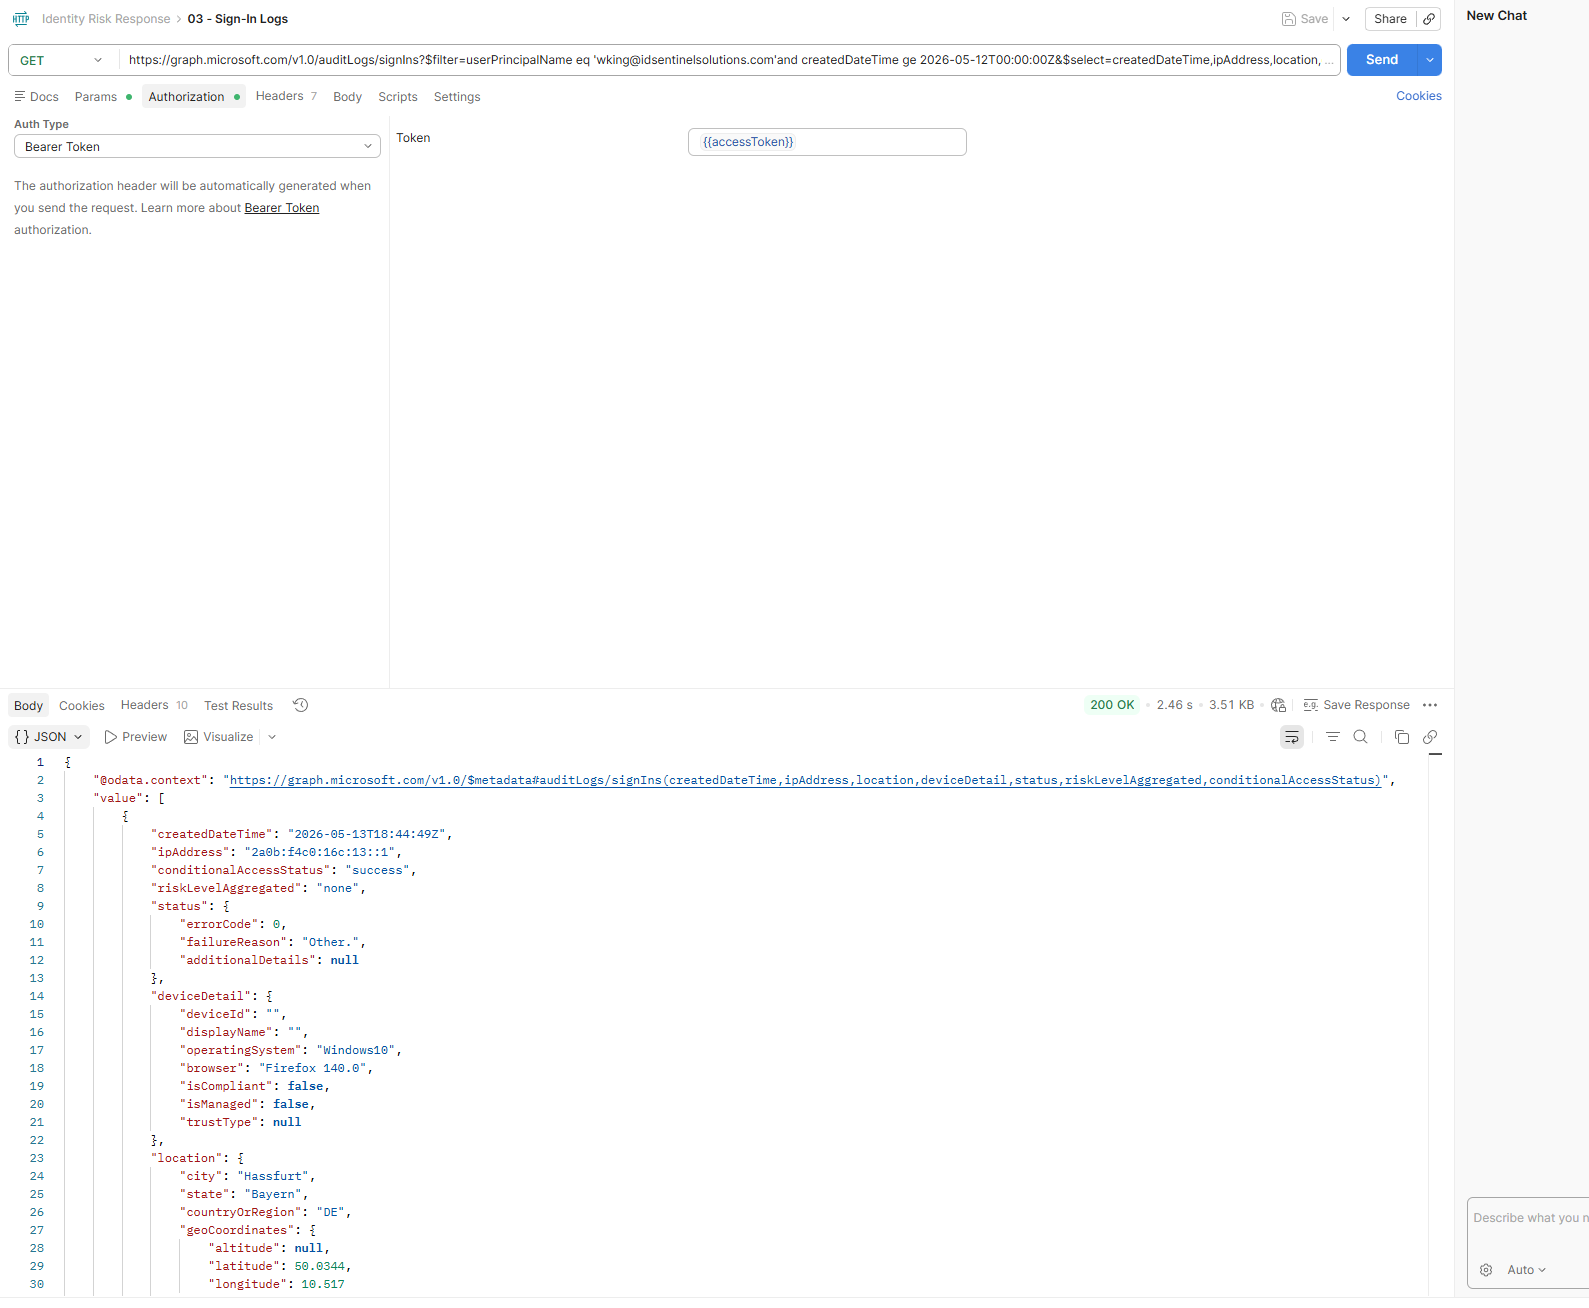
Task: Open the Save options dropdown arrow
Action: 1346,19
